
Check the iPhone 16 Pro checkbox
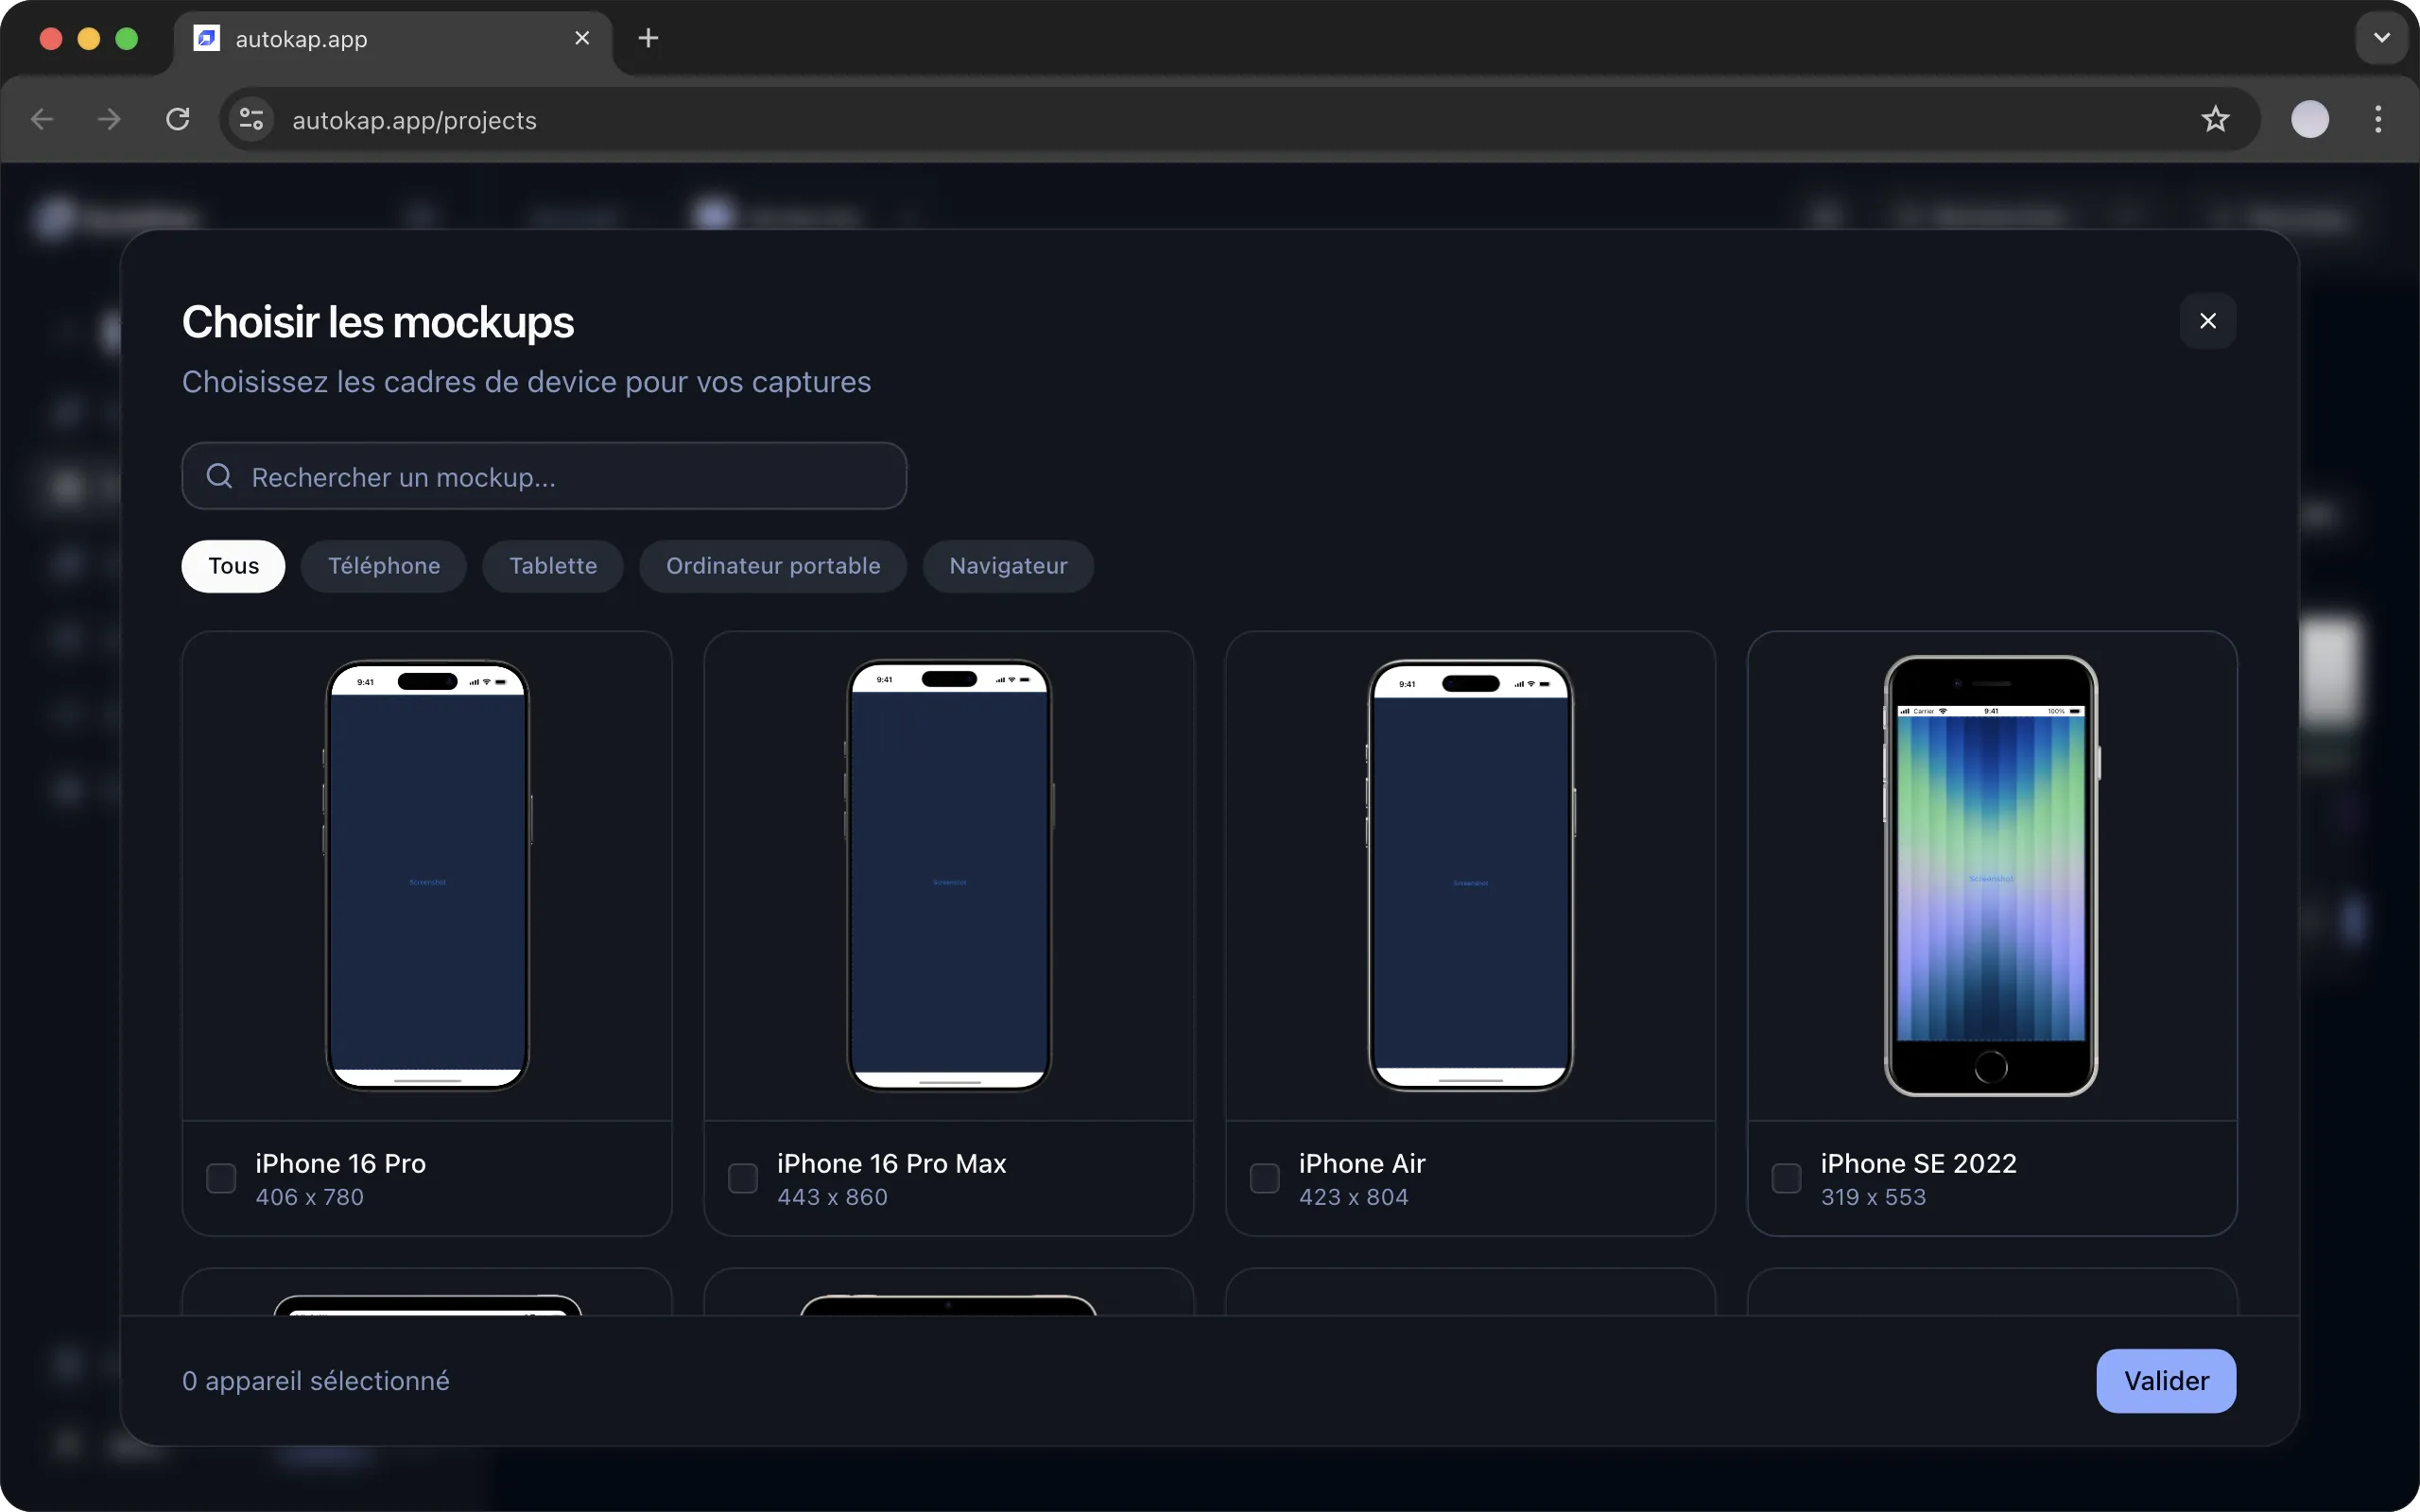[x=220, y=1178]
